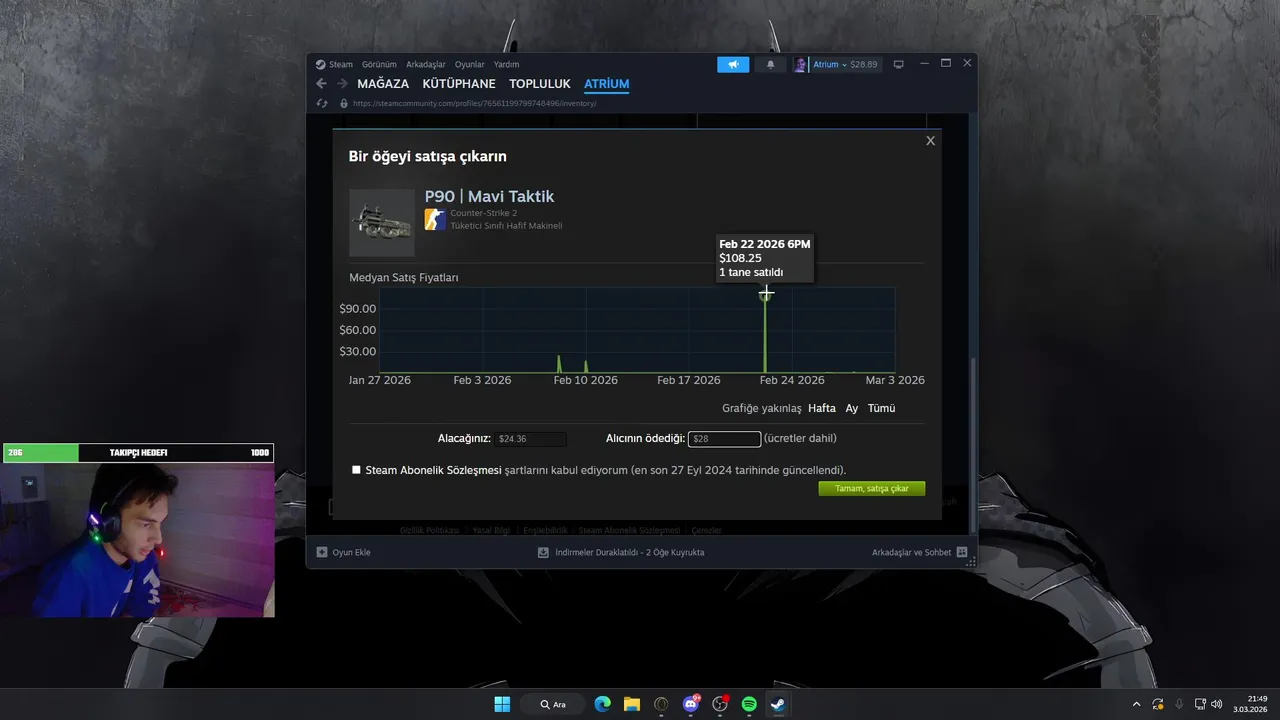Zoom graph to Tümü
Screen dimensions: 1280x720
(x=881, y=408)
